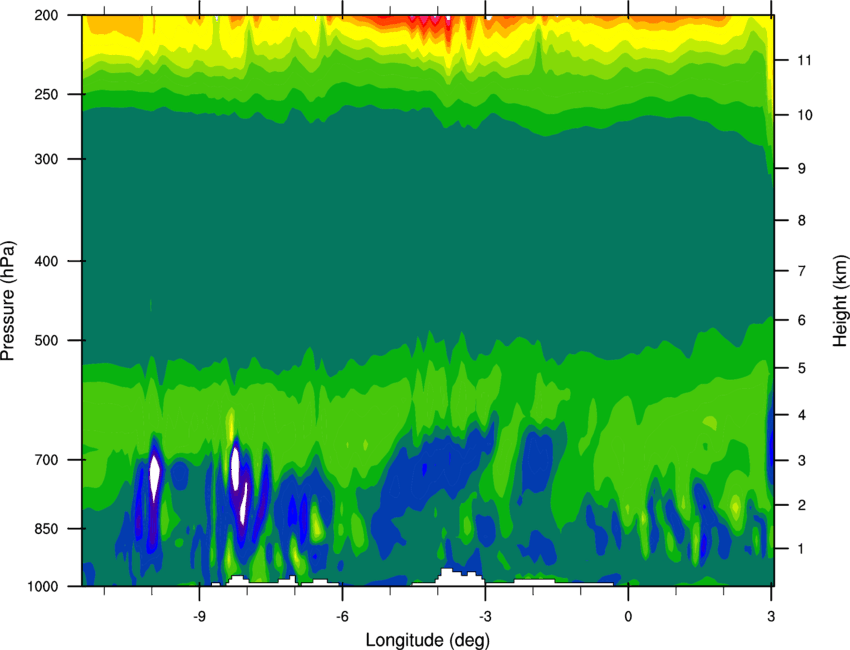Screen dimensions: 850x650
Task: Click the 250 pressure tick label
Action: (47, 94)
